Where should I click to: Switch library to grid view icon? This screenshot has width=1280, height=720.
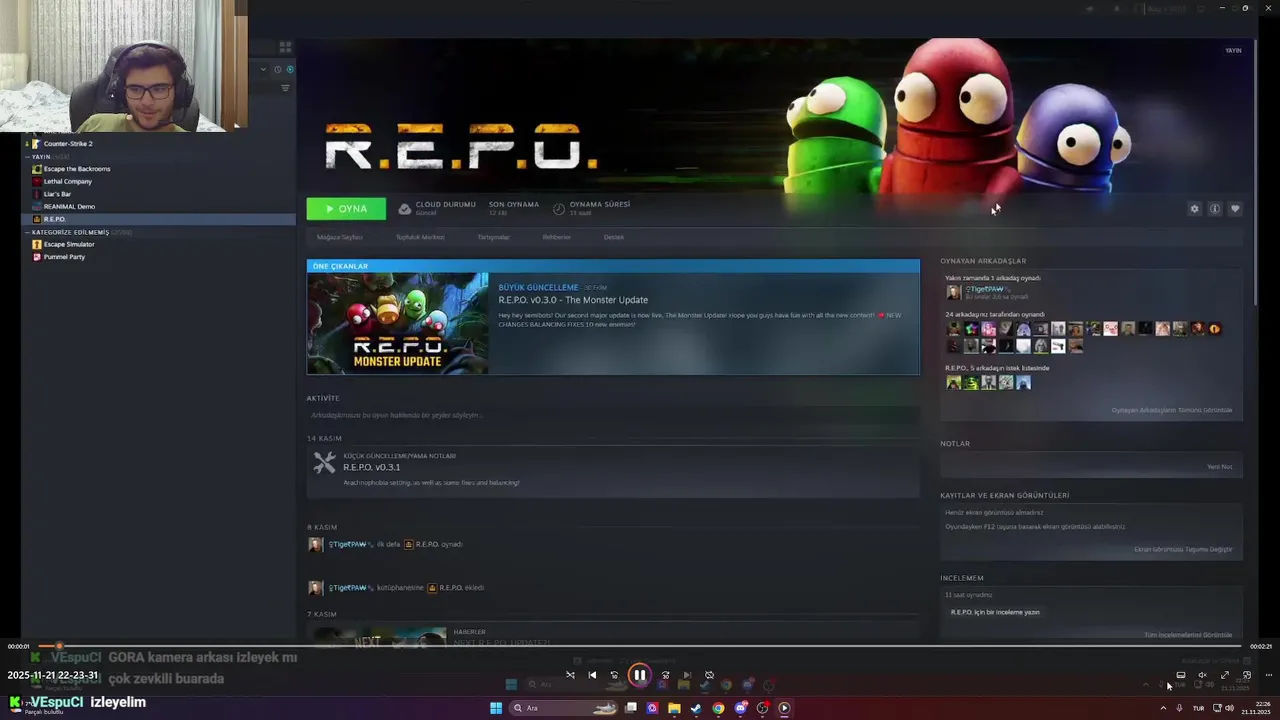[x=285, y=46]
